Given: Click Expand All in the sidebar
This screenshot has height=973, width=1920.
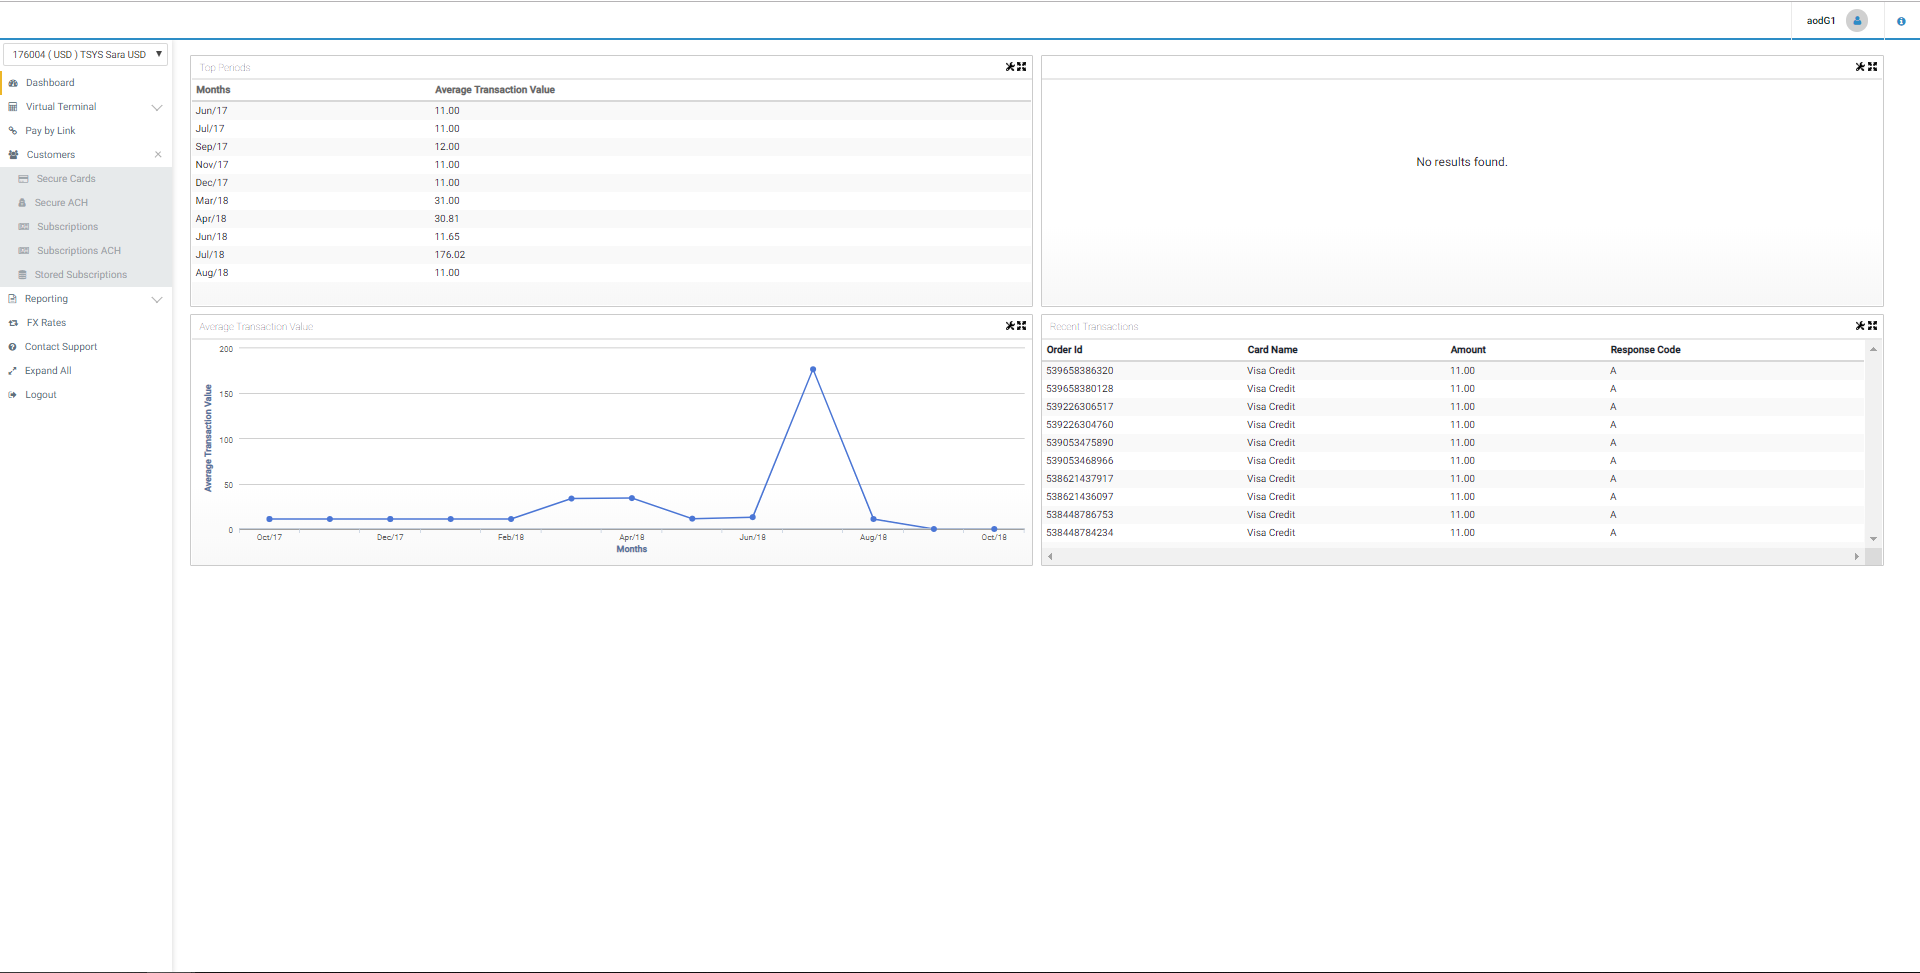Looking at the screenshot, I should pyautogui.click(x=48, y=371).
